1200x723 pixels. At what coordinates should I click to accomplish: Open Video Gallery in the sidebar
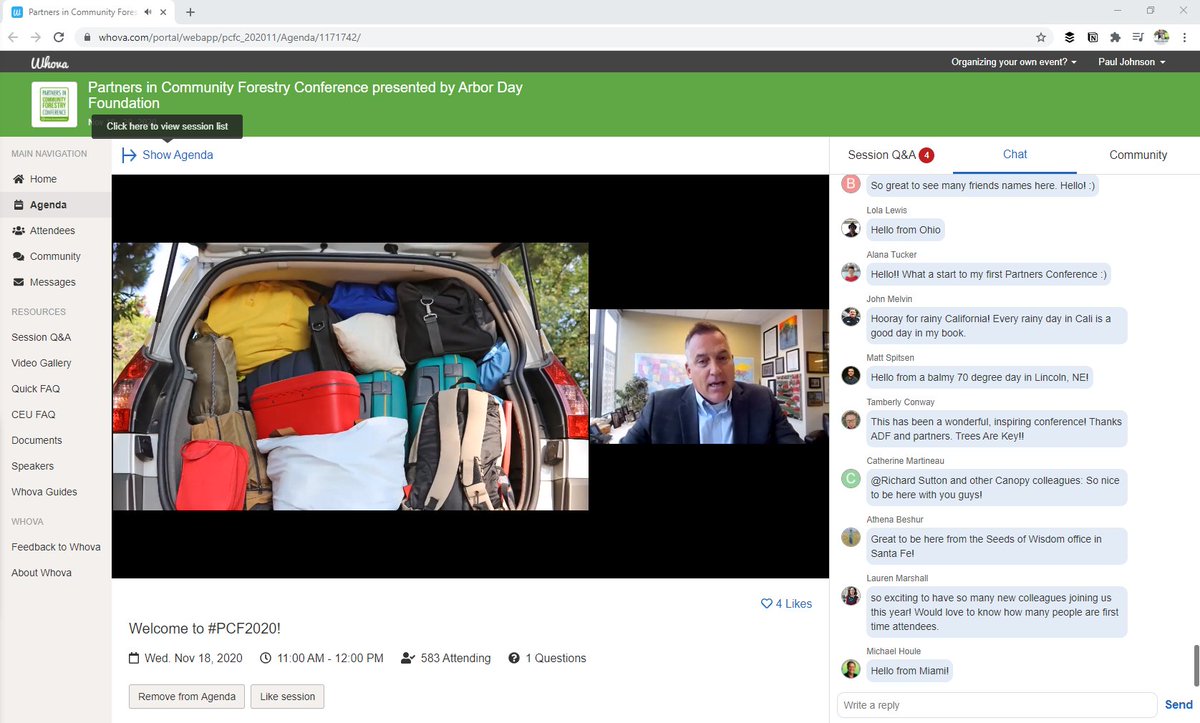pos(41,363)
